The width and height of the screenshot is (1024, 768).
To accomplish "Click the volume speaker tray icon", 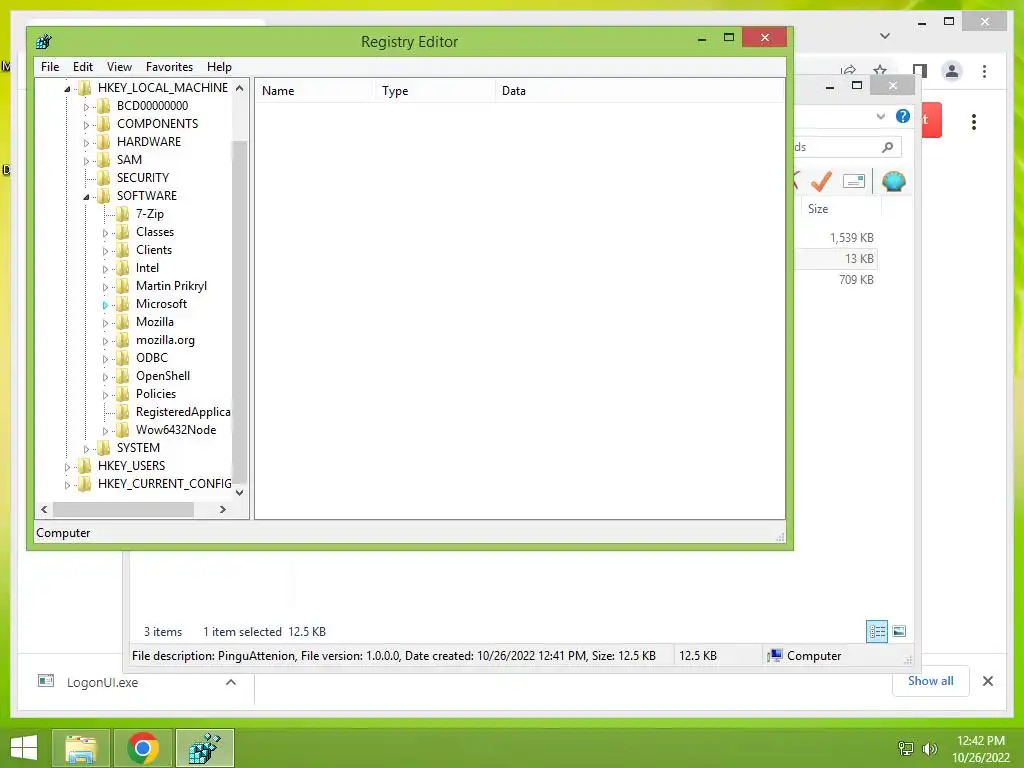I will 929,748.
